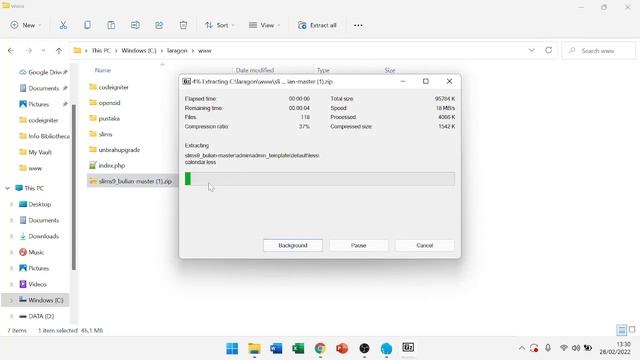
Task: Open Google Chrome from the taskbar
Action: click(320, 348)
